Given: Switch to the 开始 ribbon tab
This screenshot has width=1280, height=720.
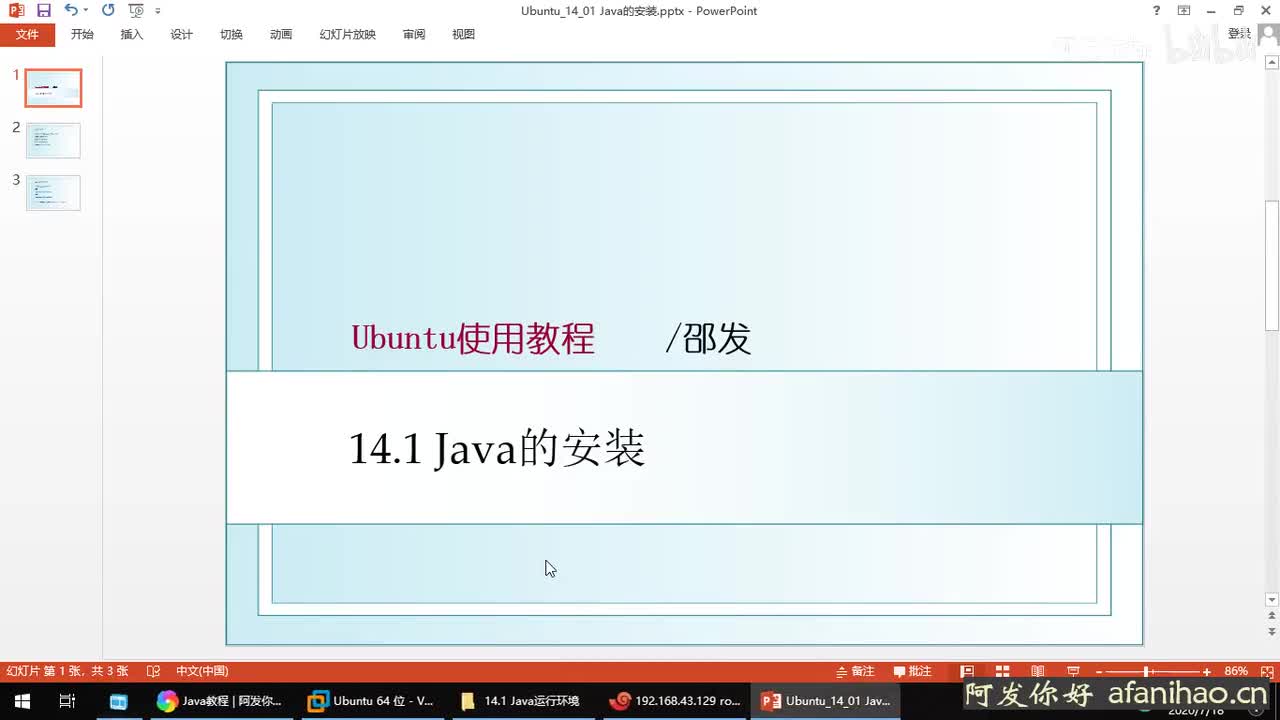Looking at the screenshot, I should coord(82,34).
